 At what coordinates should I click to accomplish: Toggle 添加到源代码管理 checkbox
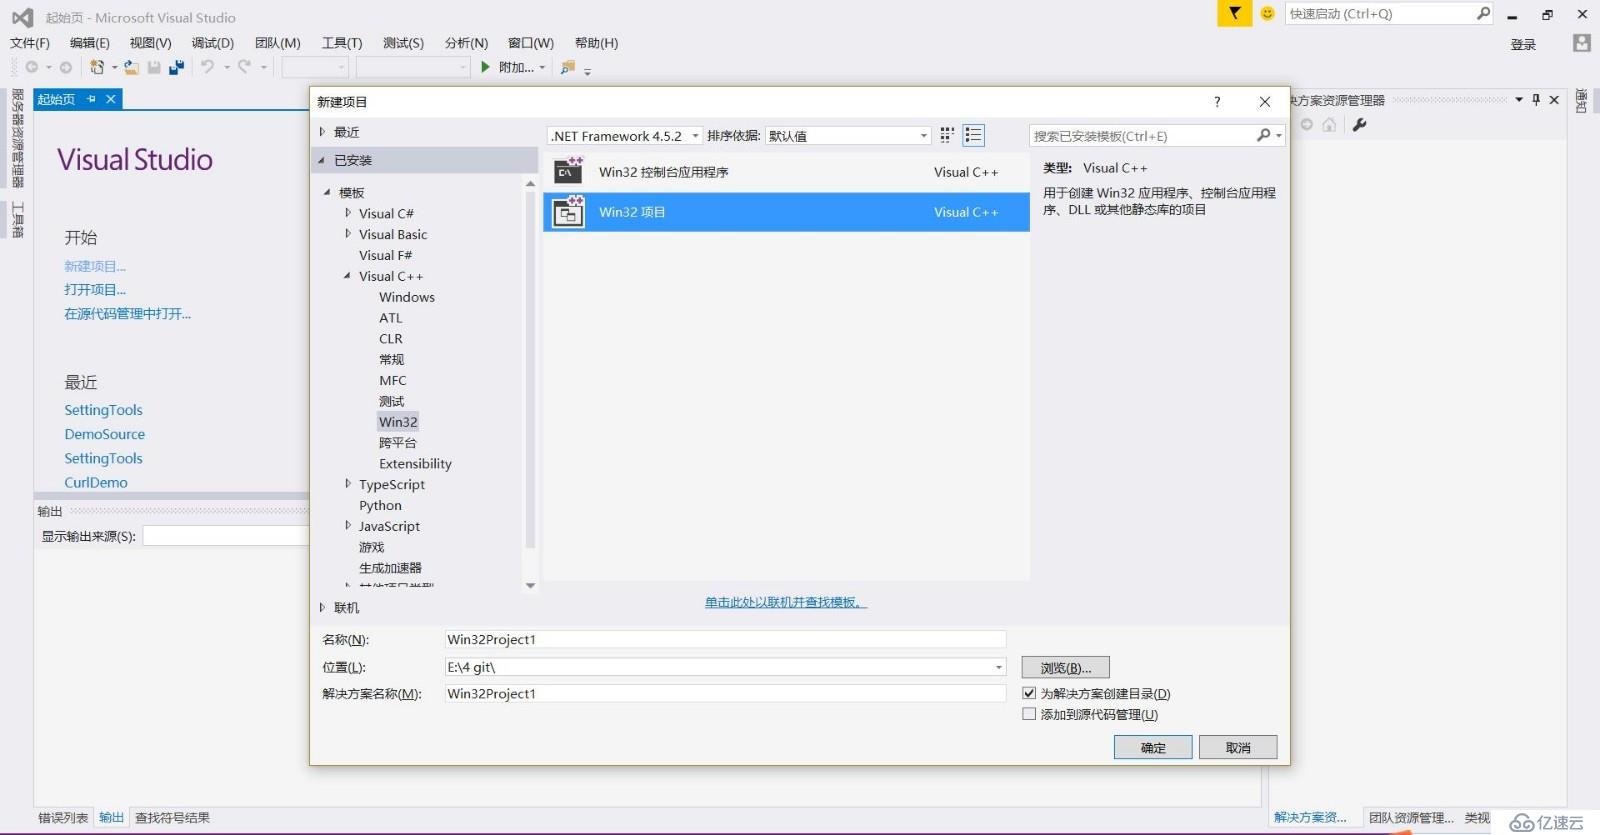click(1029, 714)
